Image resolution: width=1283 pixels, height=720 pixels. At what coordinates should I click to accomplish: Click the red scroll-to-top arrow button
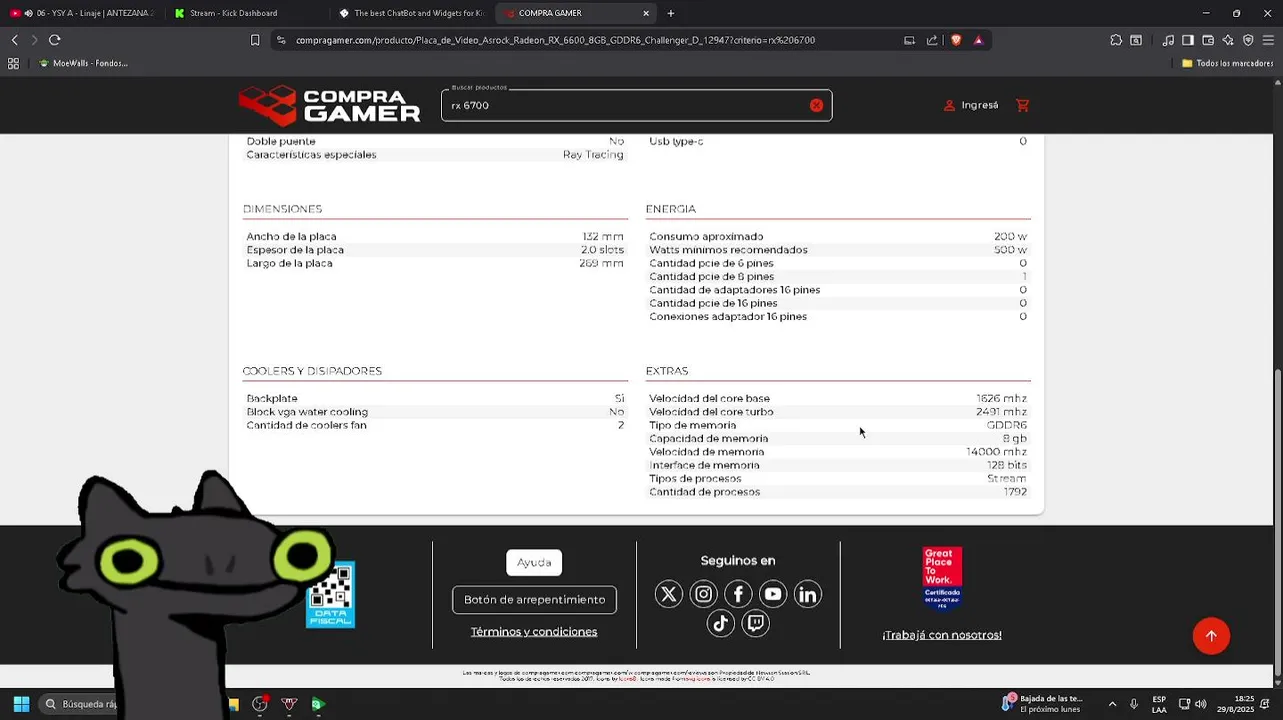click(x=1211, y=636)
